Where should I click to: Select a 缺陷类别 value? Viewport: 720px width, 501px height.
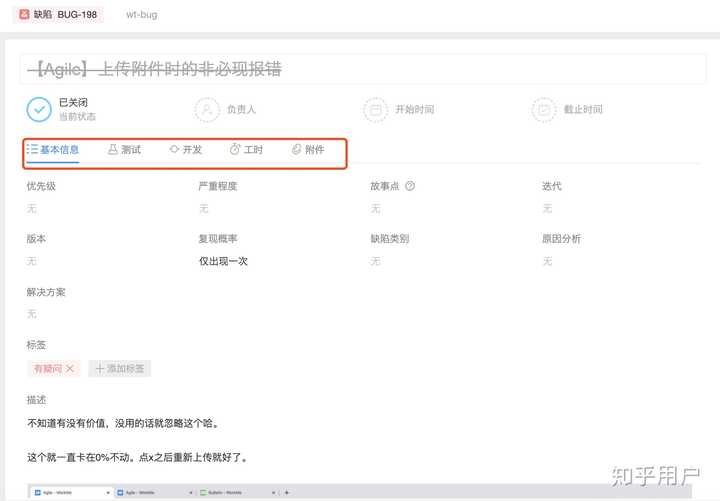click(x=376, y=261)
